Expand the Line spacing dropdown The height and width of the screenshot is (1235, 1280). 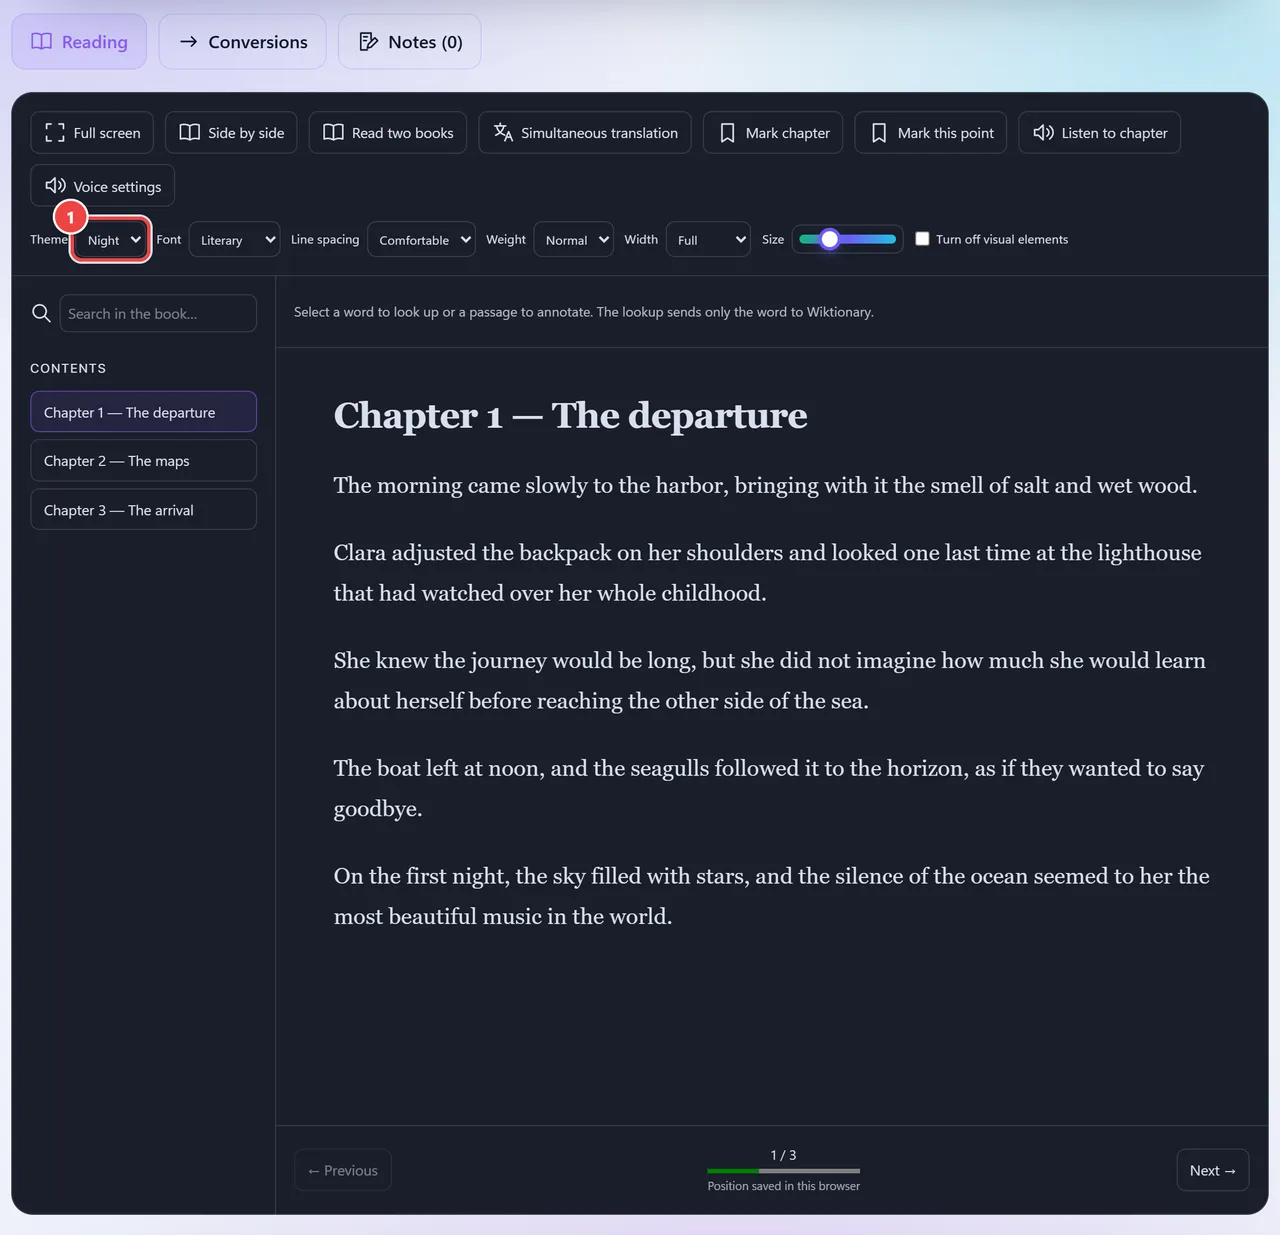click(421, 240)
